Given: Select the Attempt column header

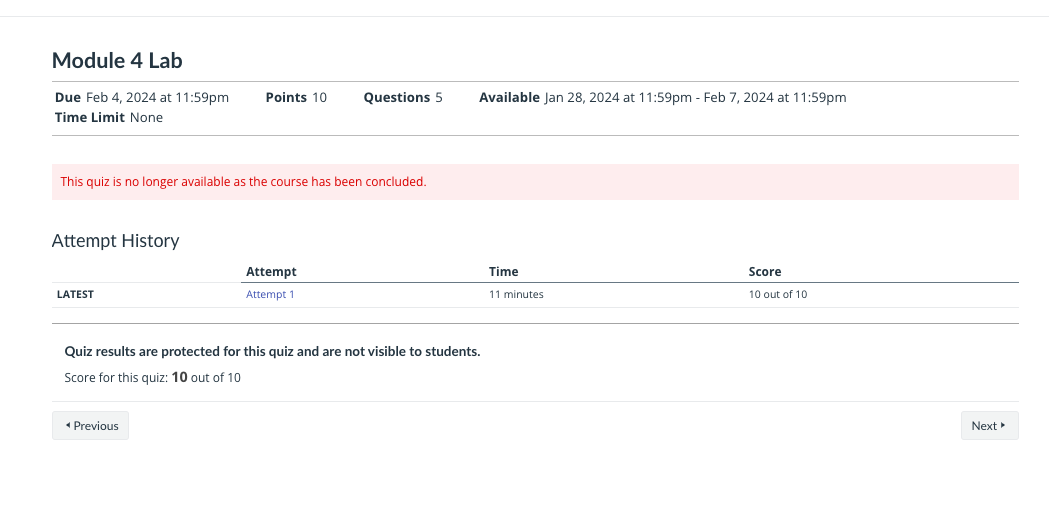Looking at the screenshot, I should coord(271,272).
